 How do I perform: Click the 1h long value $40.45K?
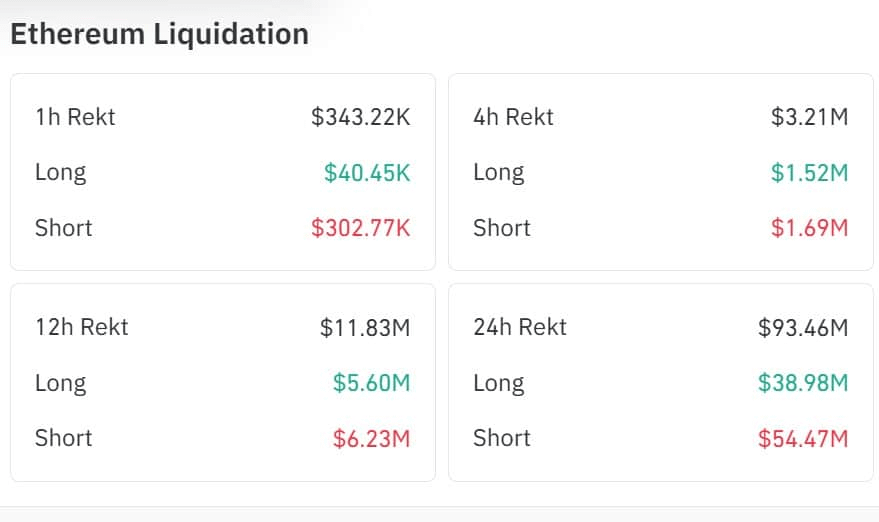pyautogui.click(x=366, y=173)
